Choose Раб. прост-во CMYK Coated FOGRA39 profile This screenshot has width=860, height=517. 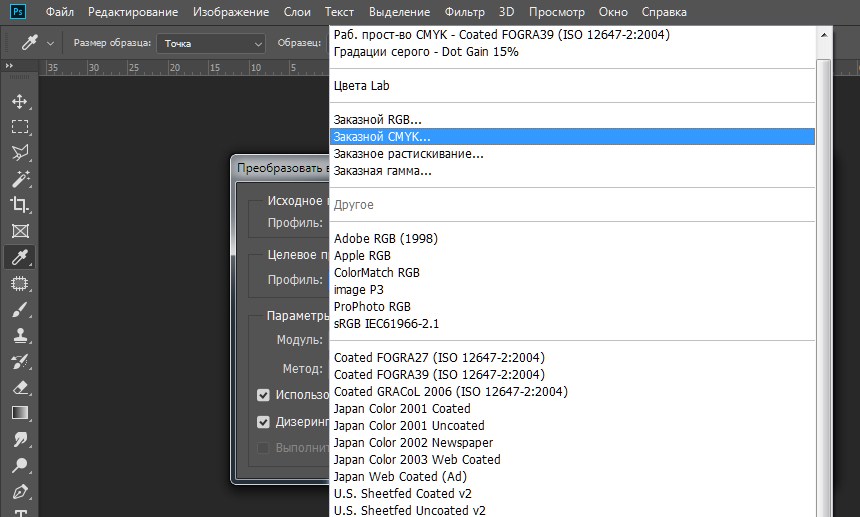(572, 35)
